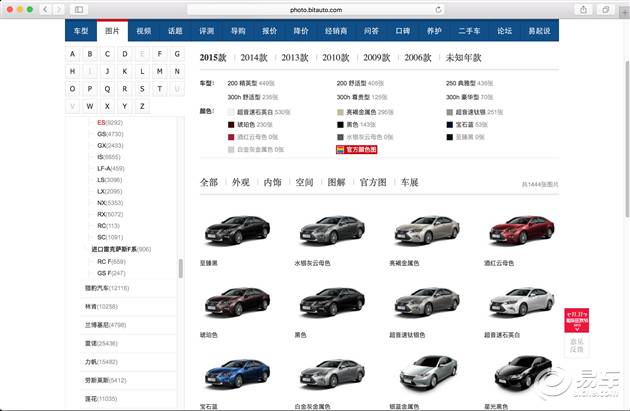Expand the 兰博基尼 brand
This screenshot has height=411, width=630.
point(105,325)
